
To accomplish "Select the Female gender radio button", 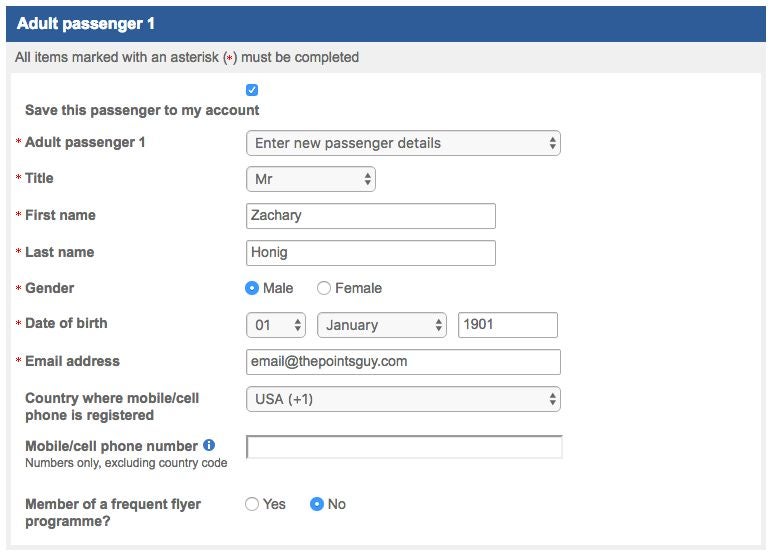I will 324,288.
